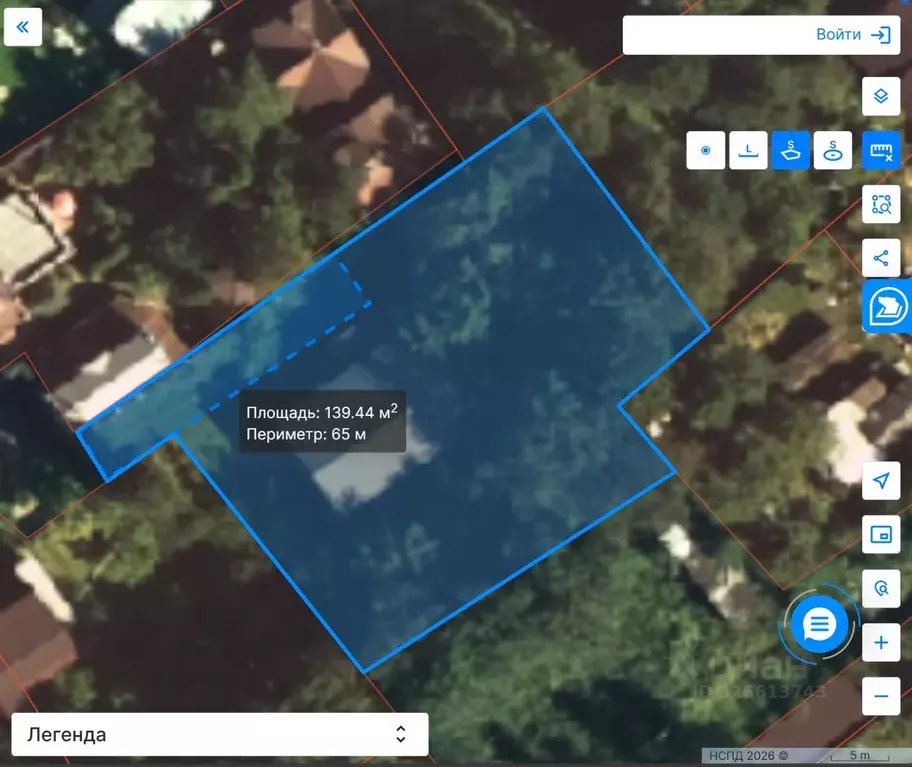
Task: Switch to circle area measurement mode
Action: click(x=833, y=151)
